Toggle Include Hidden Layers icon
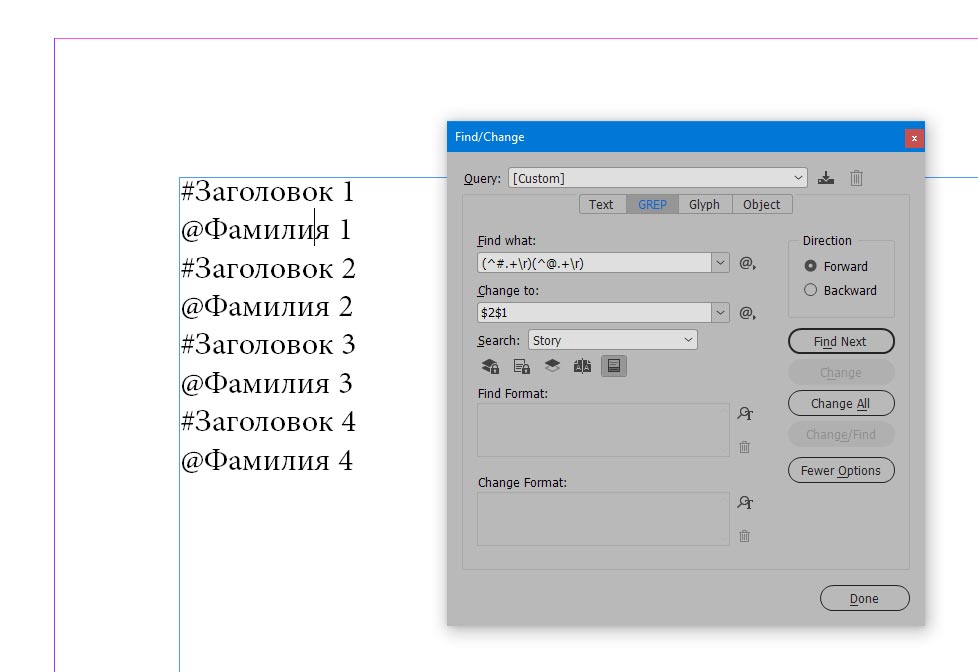Screen dimensions: 978x672 552,366
